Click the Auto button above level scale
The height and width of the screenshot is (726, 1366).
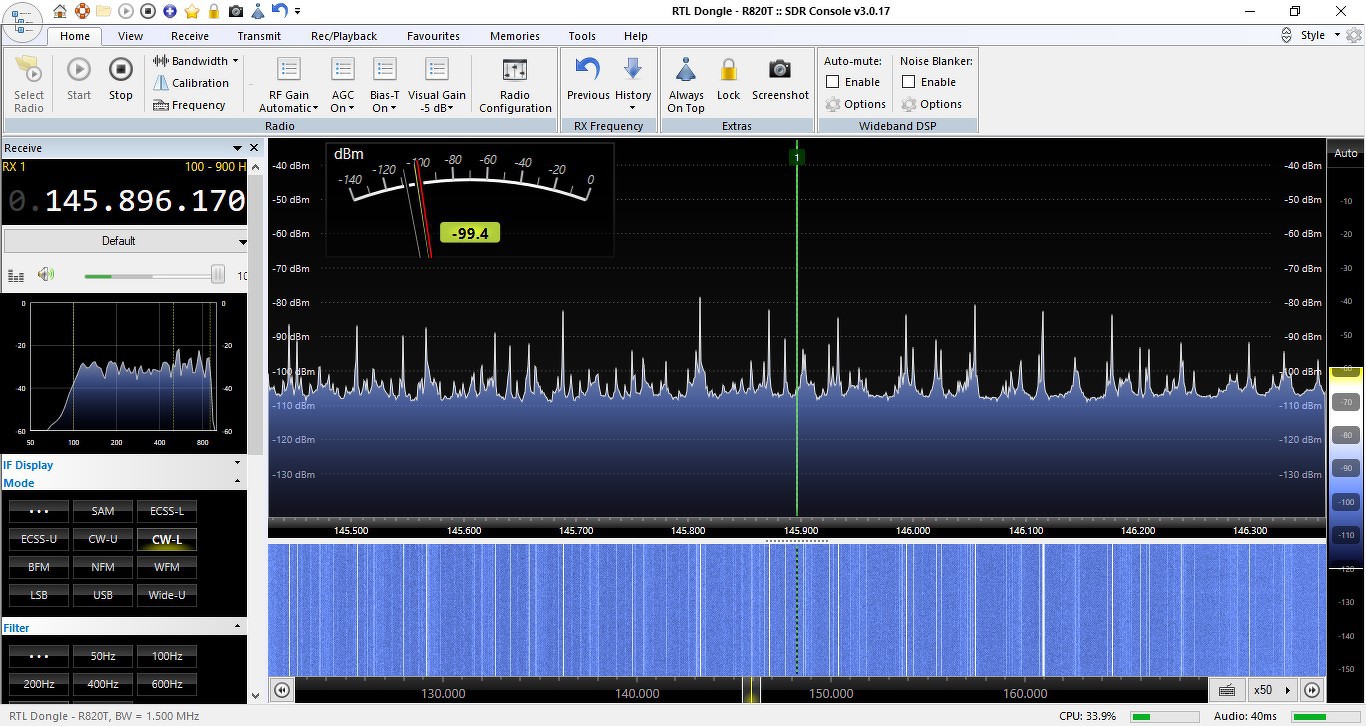[1346, 153]
